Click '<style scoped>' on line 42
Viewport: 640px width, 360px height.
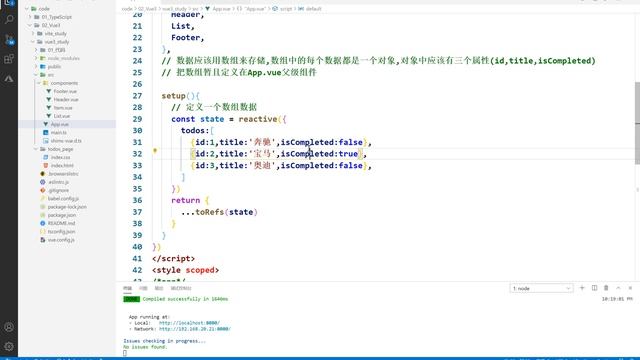point(185,270)
